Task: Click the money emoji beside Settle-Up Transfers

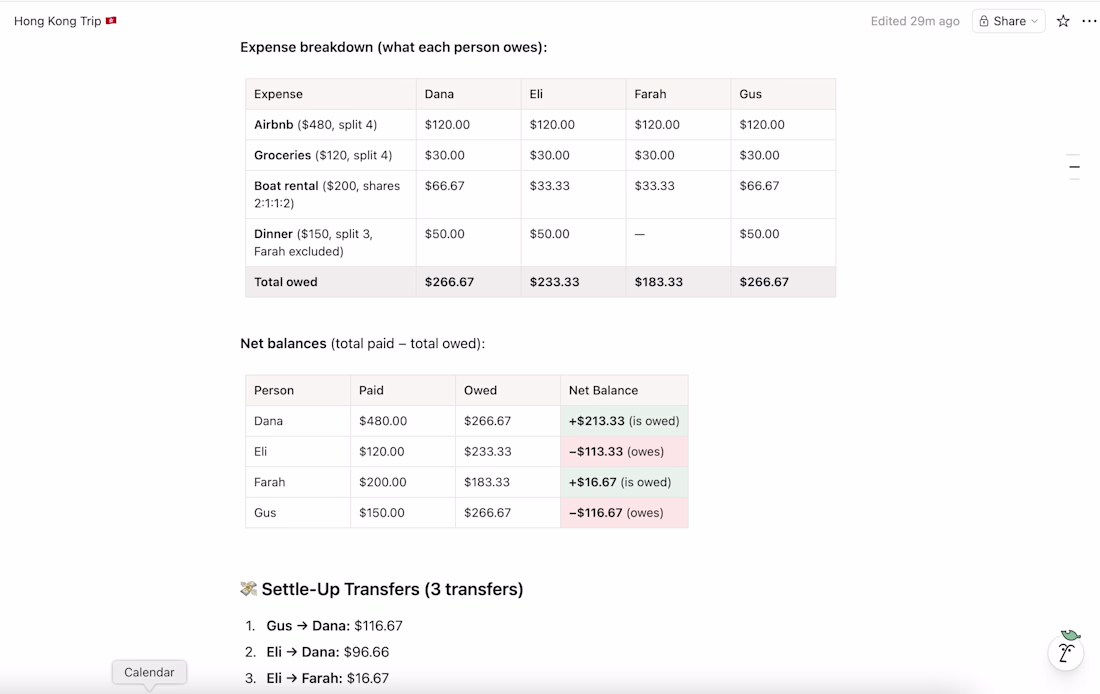Action: [x=249, y=589]
